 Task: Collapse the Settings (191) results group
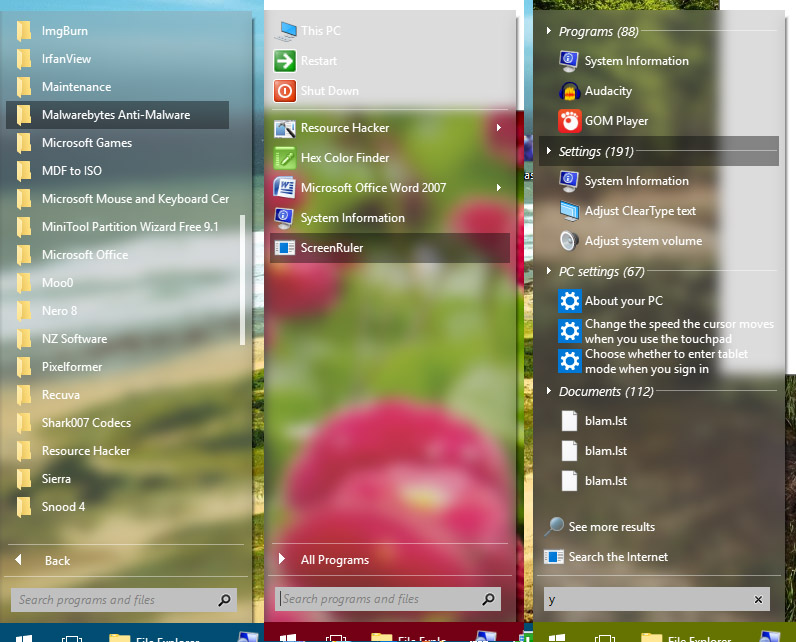[549, 151]
